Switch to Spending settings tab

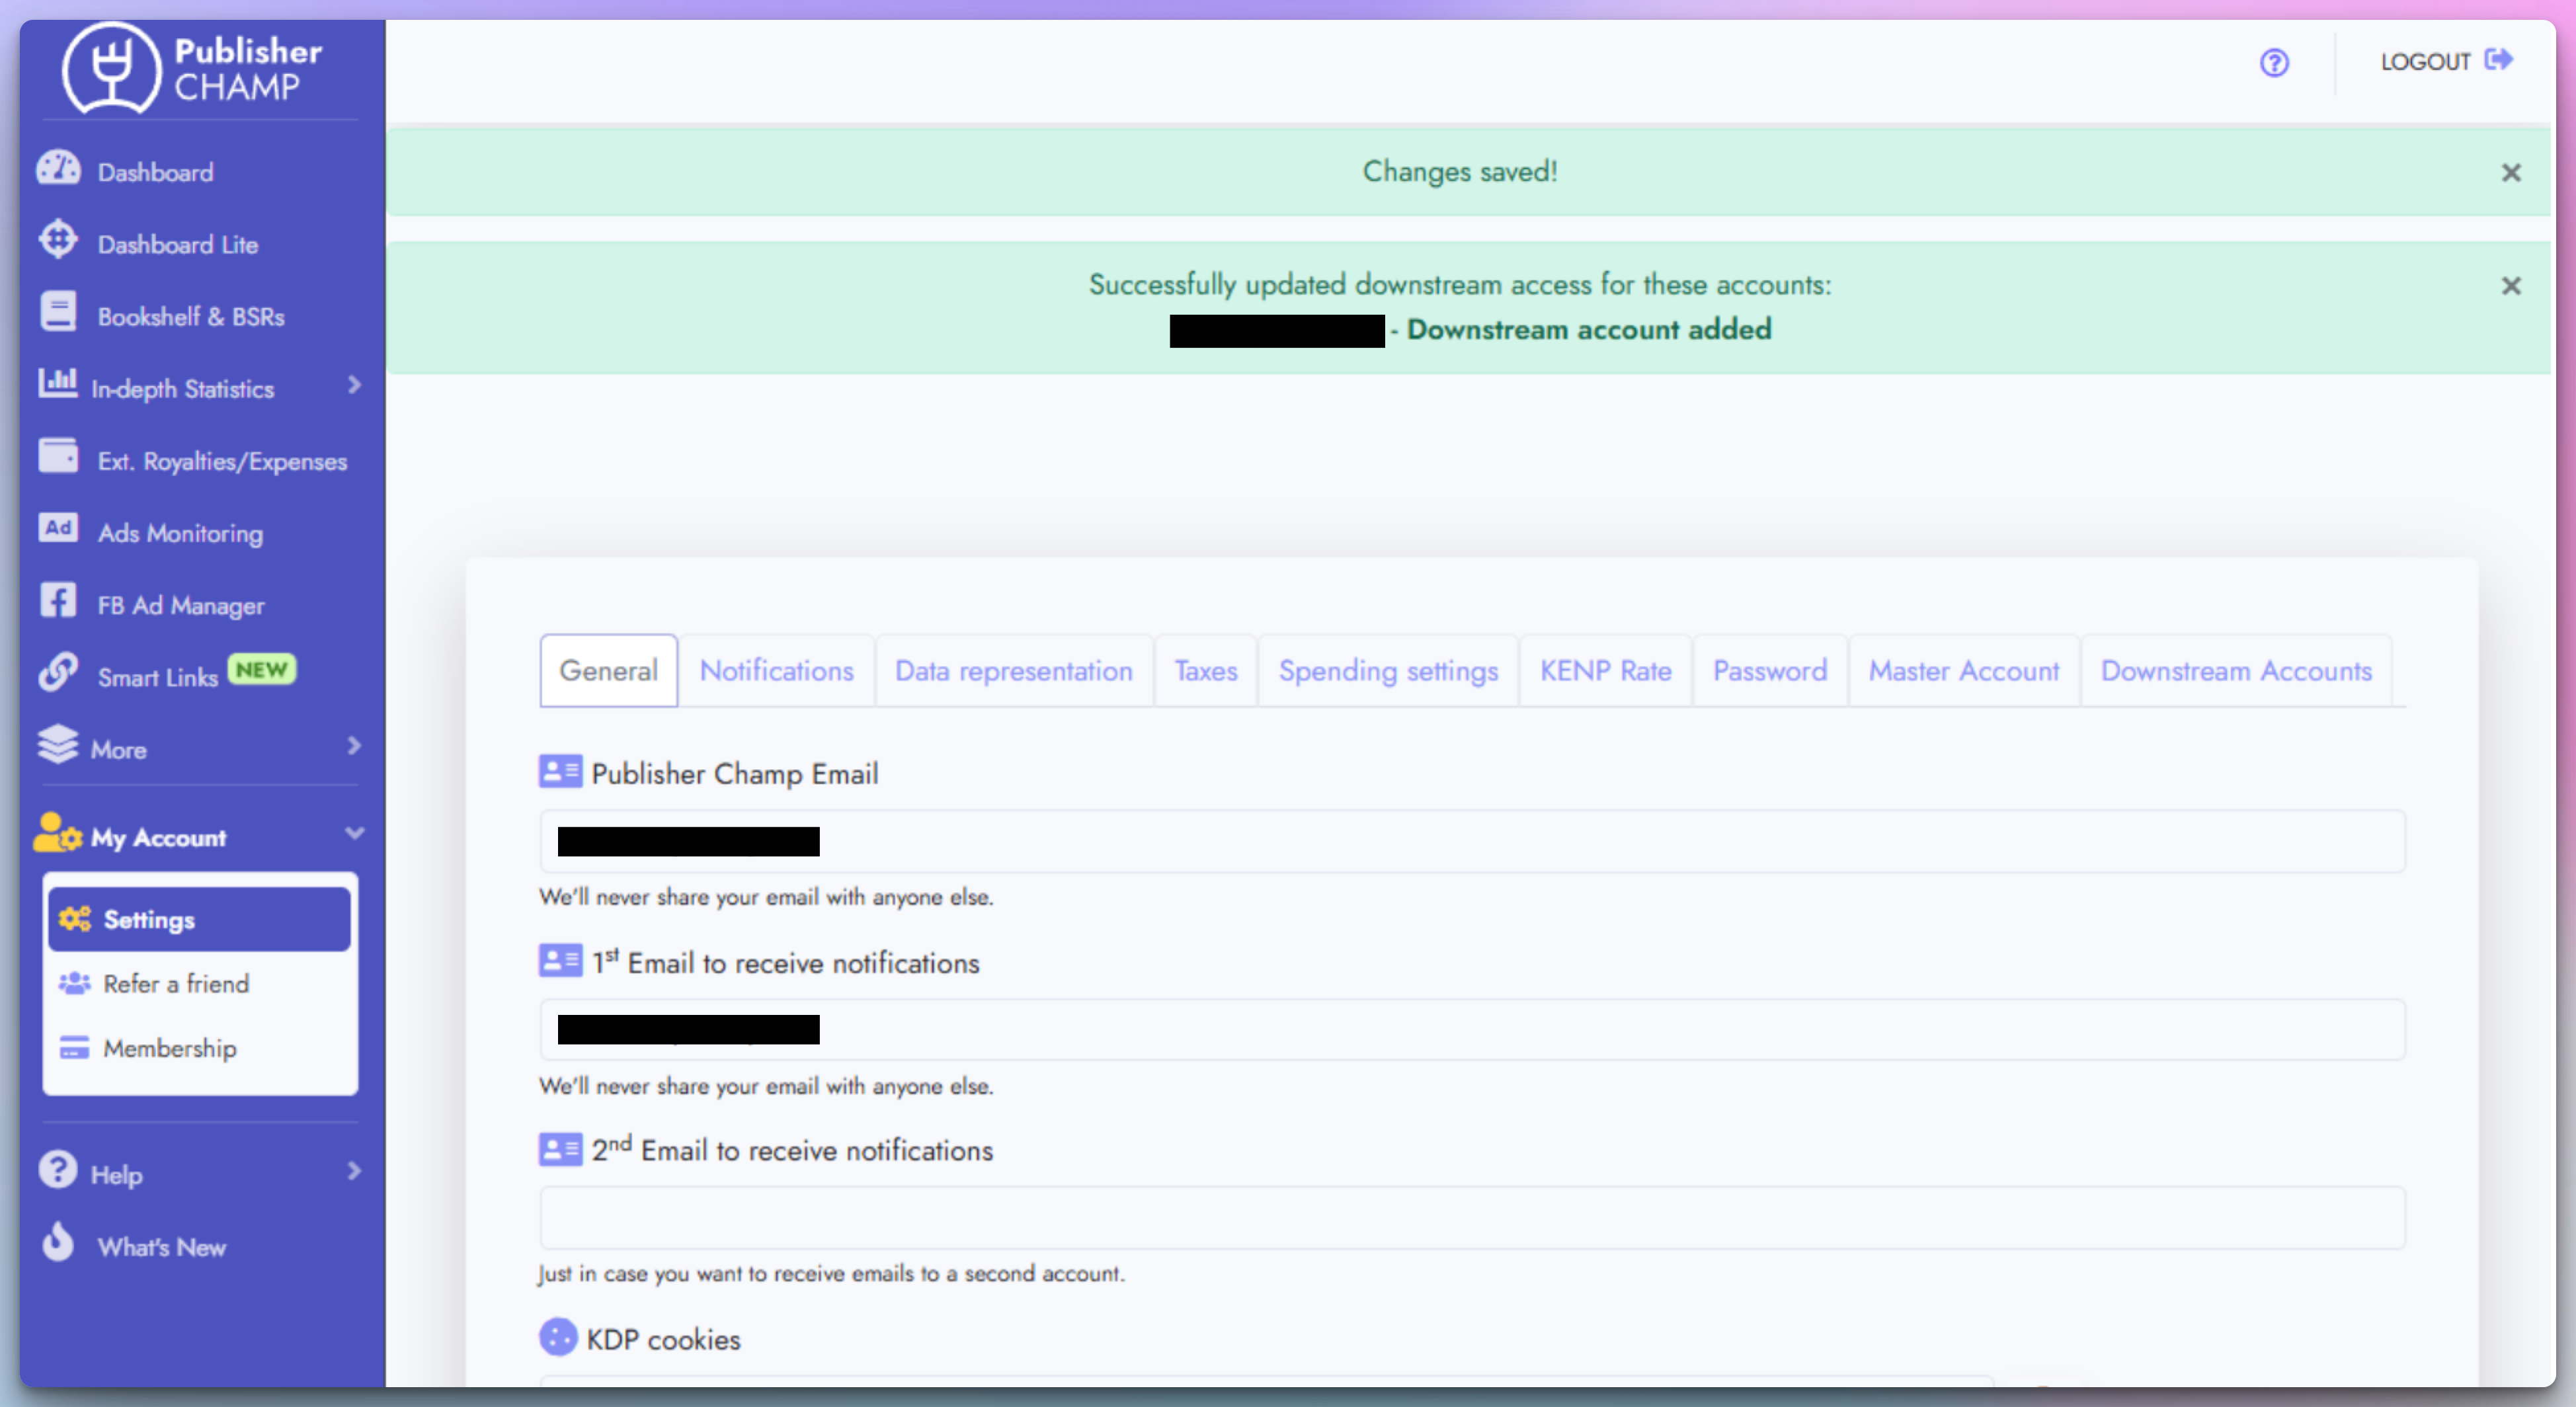tap(1388, 671)
